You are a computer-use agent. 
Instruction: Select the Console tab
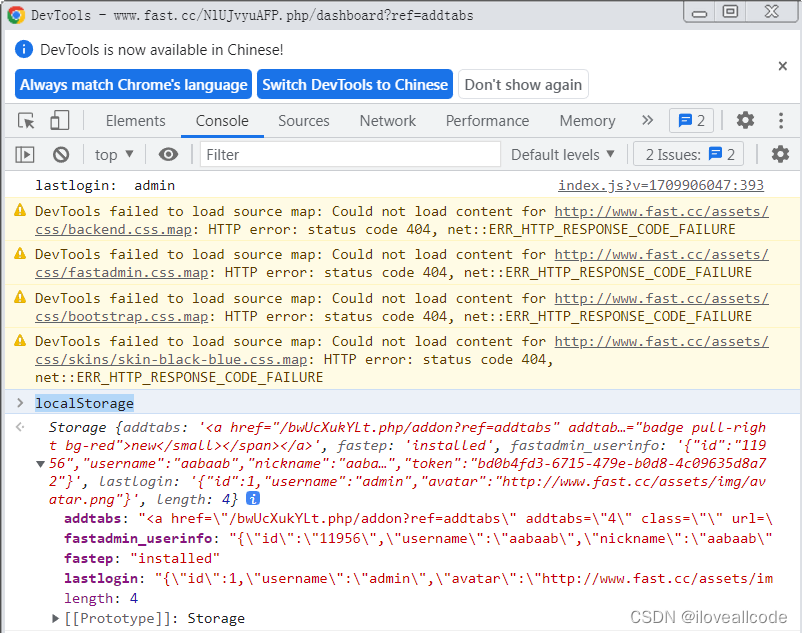coord(222,121)
